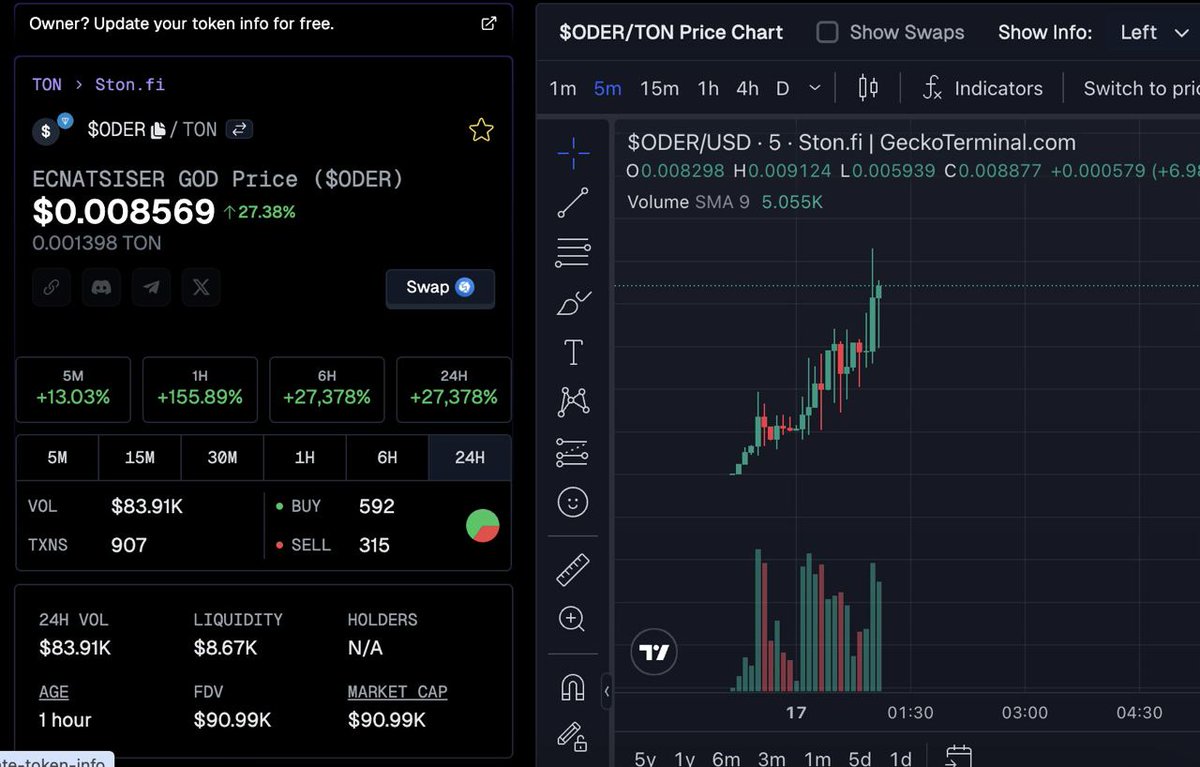Select the crosshair cursor tool

[573, 152]
